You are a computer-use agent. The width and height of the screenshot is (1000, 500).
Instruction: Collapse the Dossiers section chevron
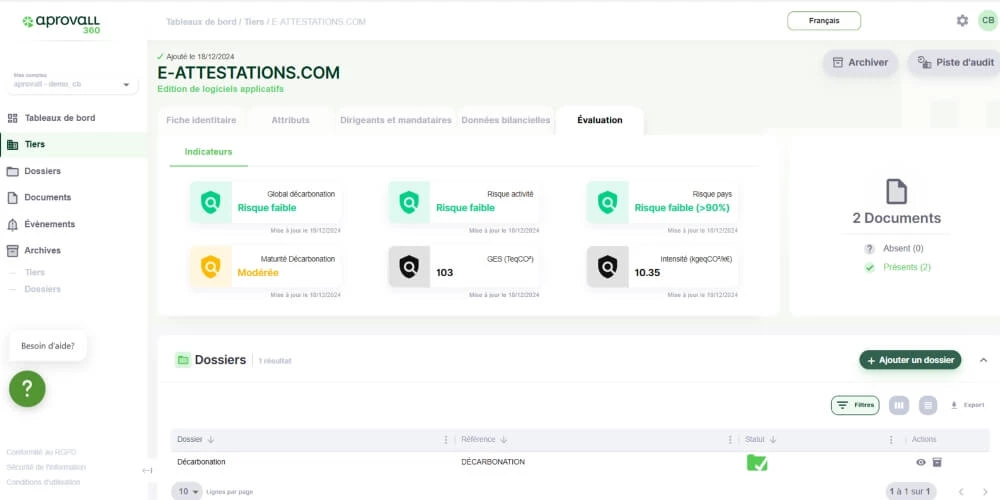tap(983, 360)
